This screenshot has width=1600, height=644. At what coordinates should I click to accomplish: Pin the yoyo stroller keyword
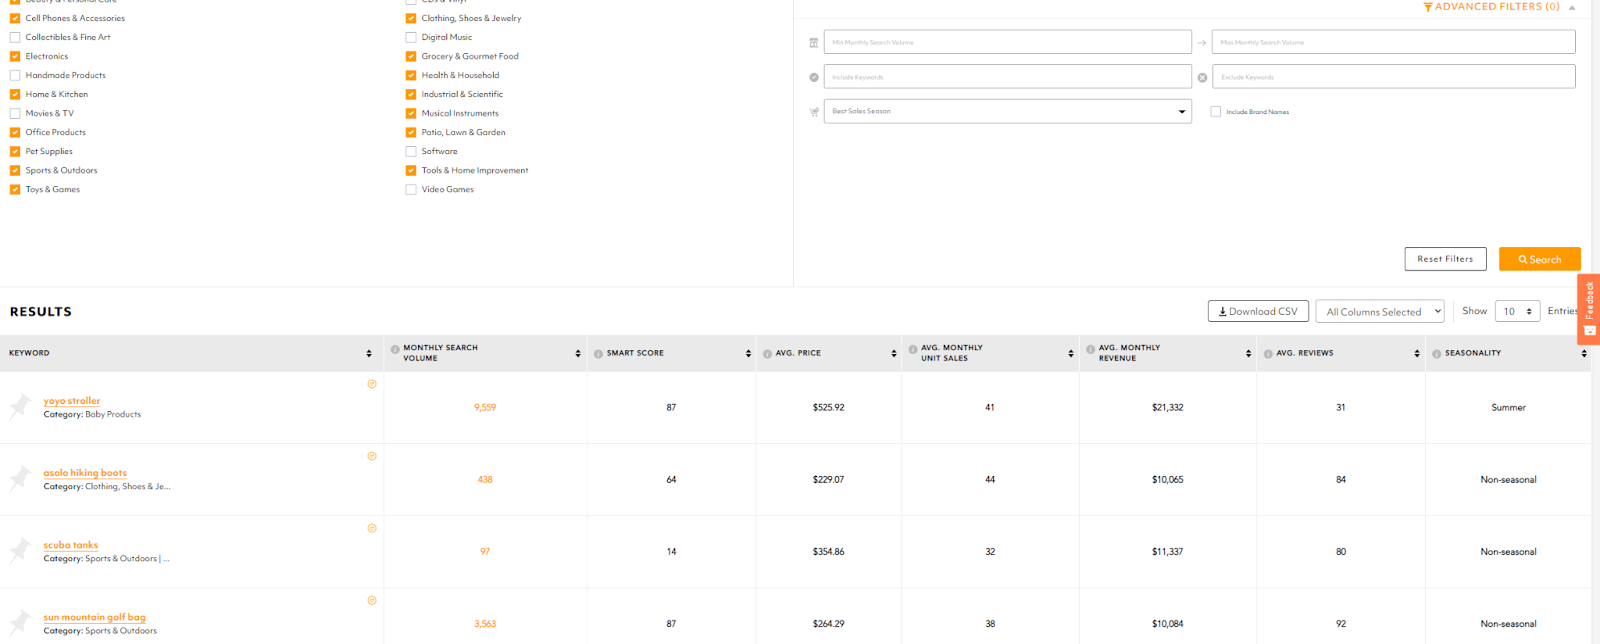[x=20, y=406]
